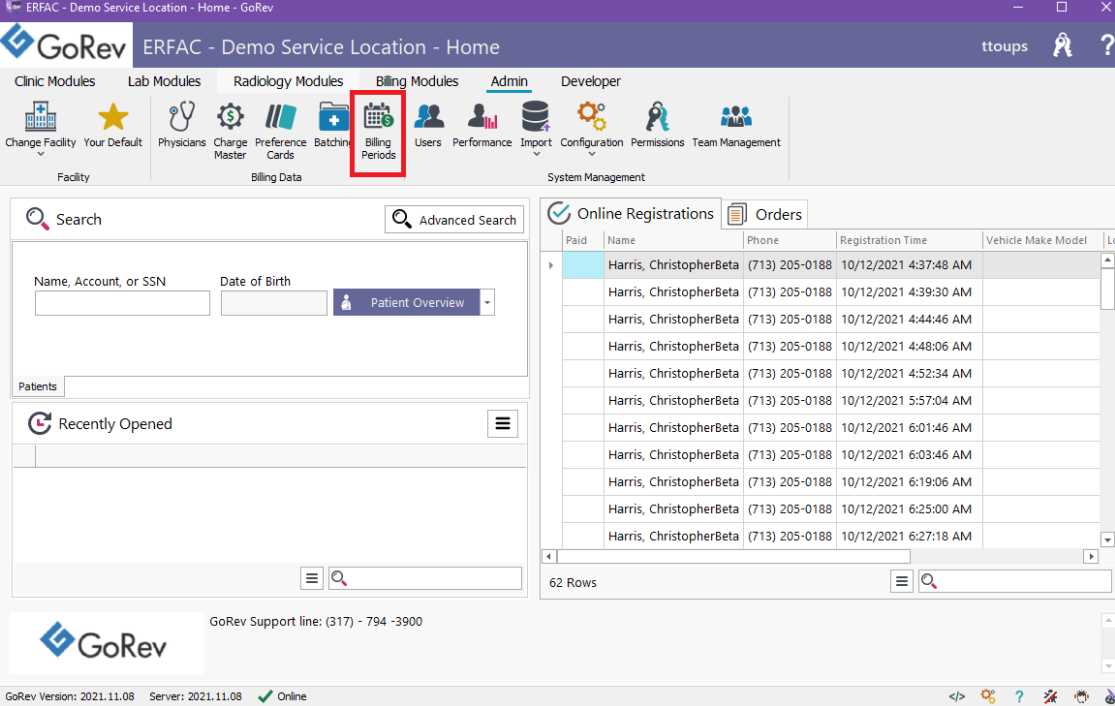The width and height of the screenshot is (1115, 706).
Task: Click Vehicle Make Model column header
Action: [x=1042, y=240]
